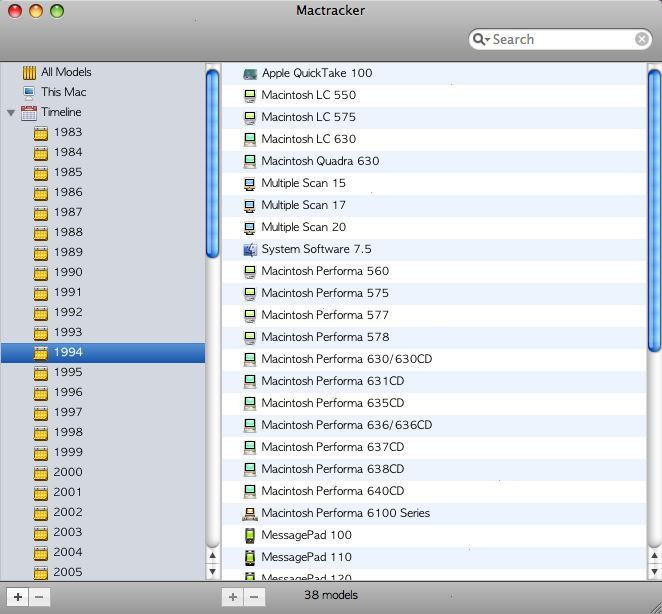Select Macintosh Performa 638CD entry
This screenshot has width=662, height=614.
click(434, 469)
